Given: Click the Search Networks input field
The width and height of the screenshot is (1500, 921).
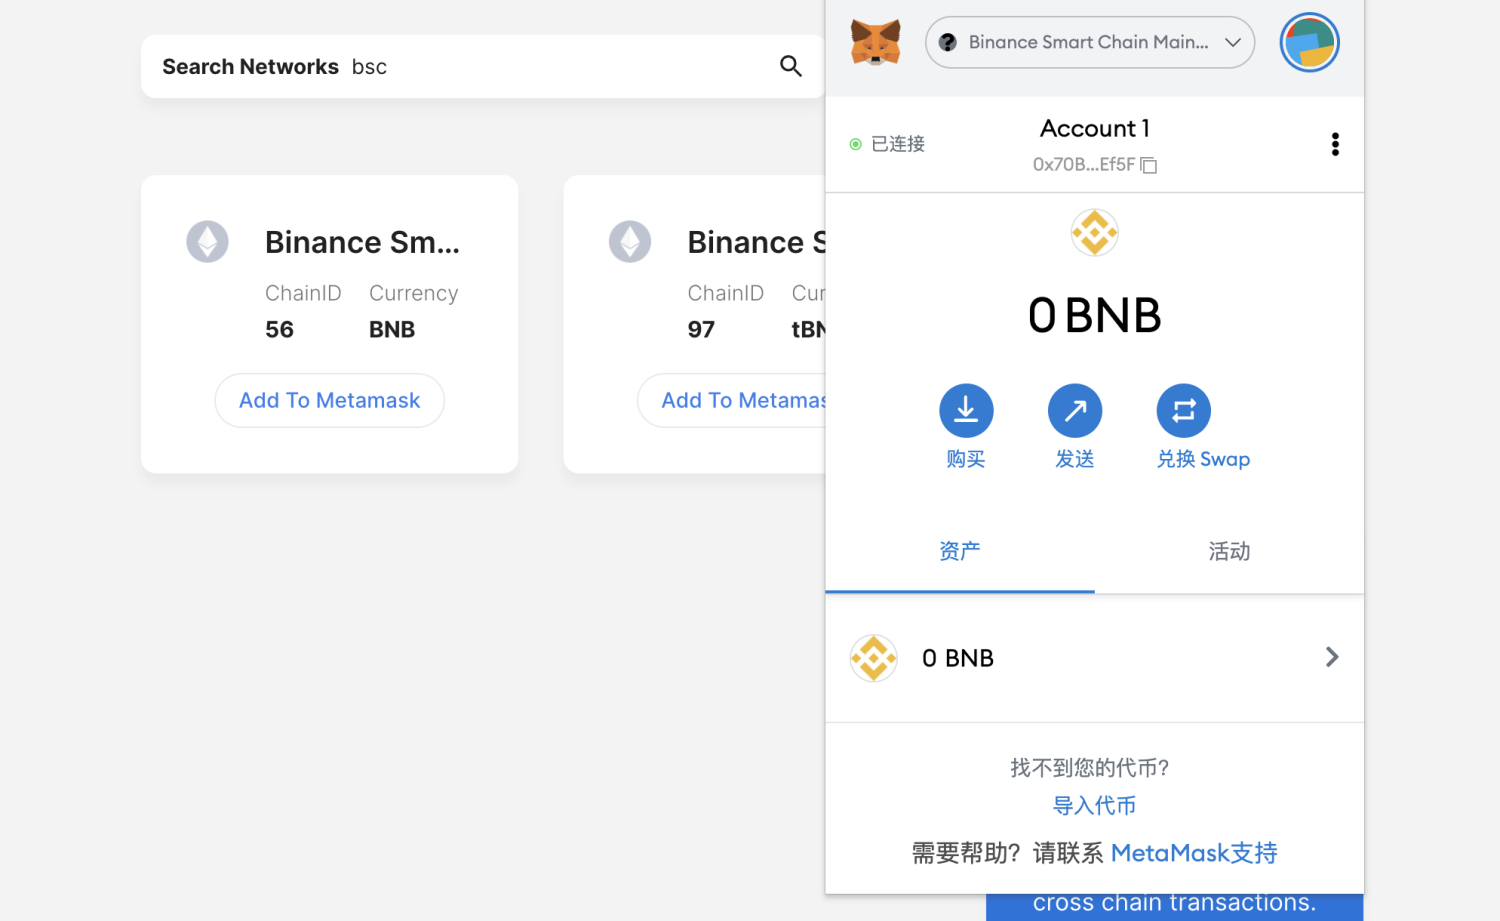Looking at the screenshot, I should tap(483, 66).
